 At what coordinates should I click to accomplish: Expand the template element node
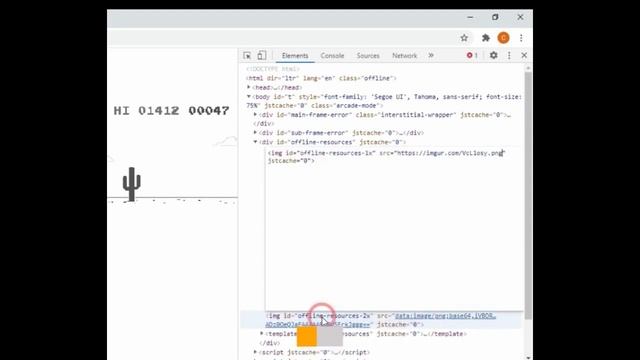point(262,333)
